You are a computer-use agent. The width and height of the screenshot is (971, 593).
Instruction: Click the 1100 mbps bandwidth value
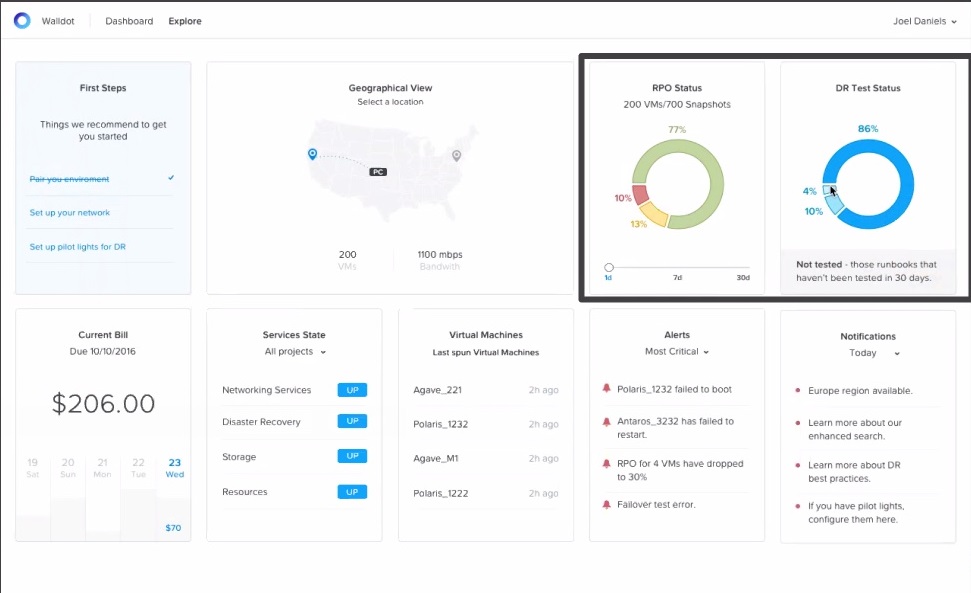pos(440,254)
